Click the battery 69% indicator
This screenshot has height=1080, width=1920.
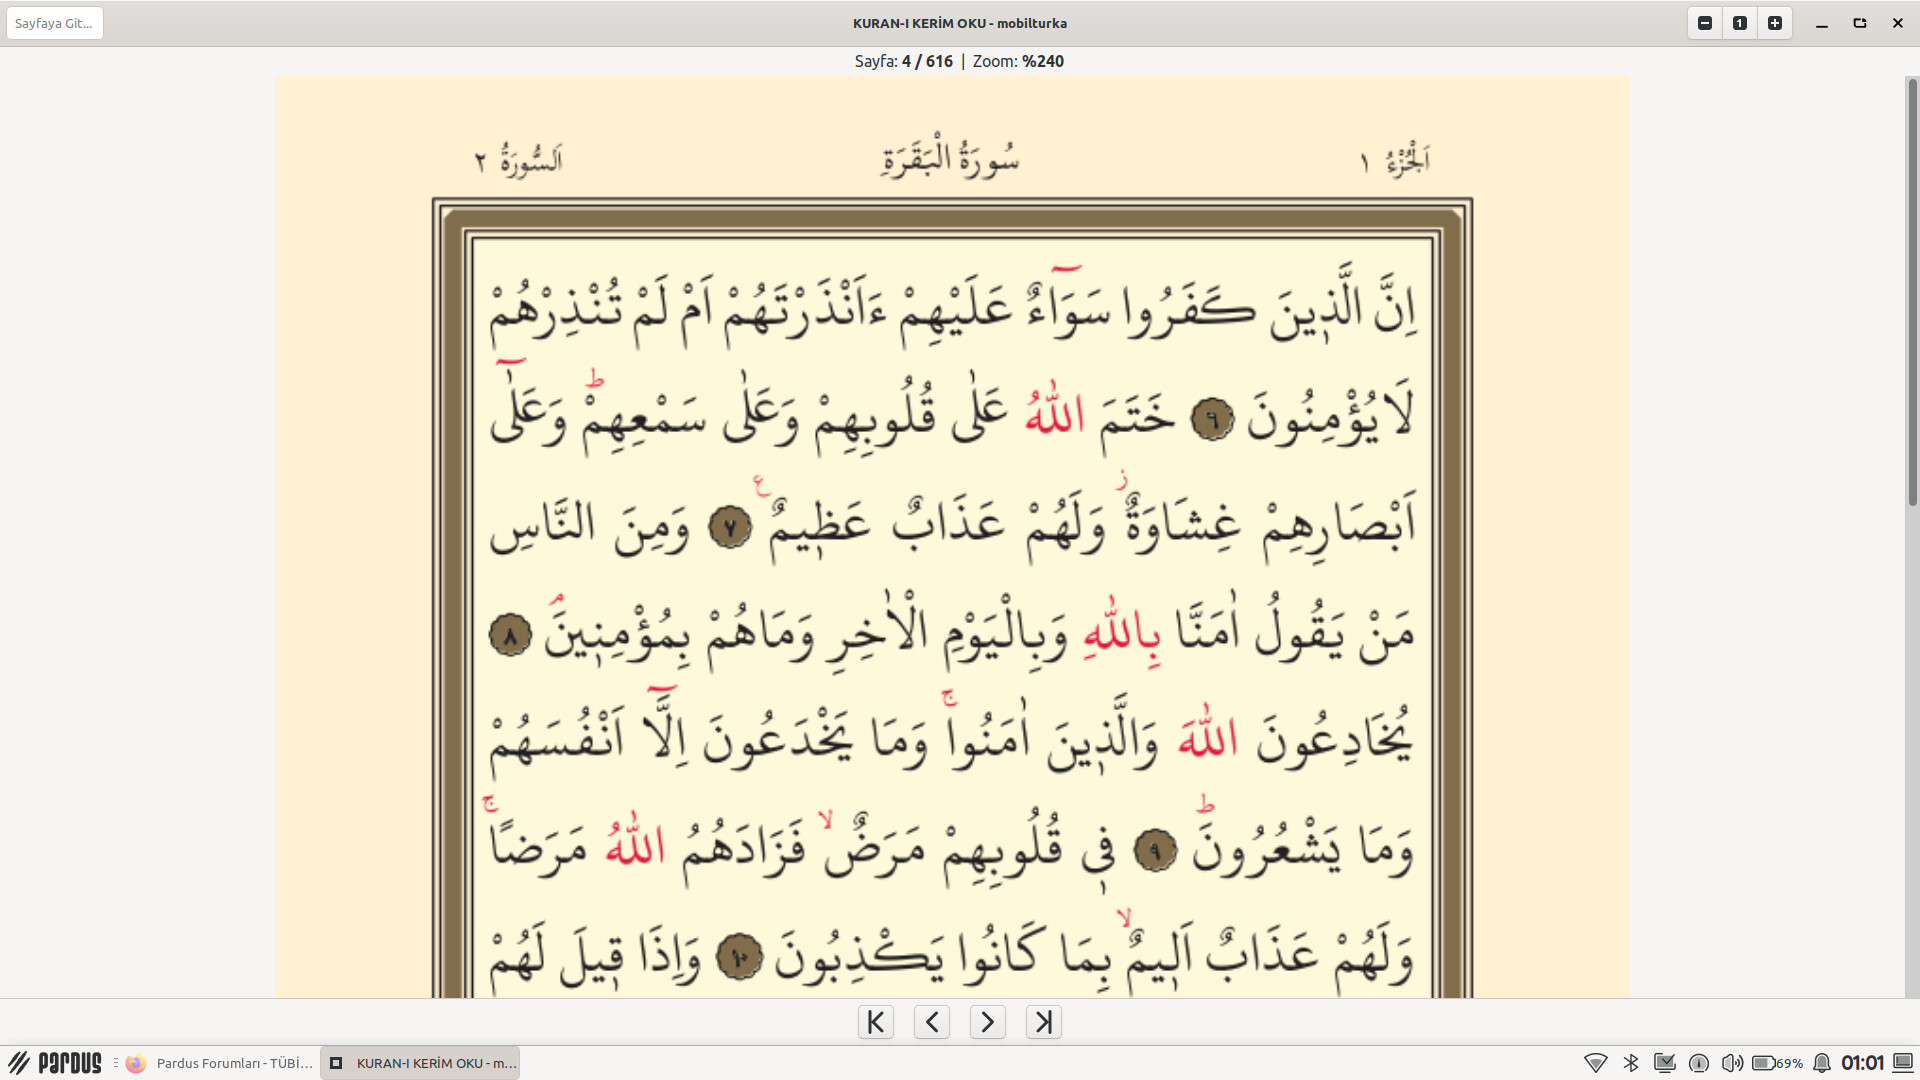[1777, 1063]
